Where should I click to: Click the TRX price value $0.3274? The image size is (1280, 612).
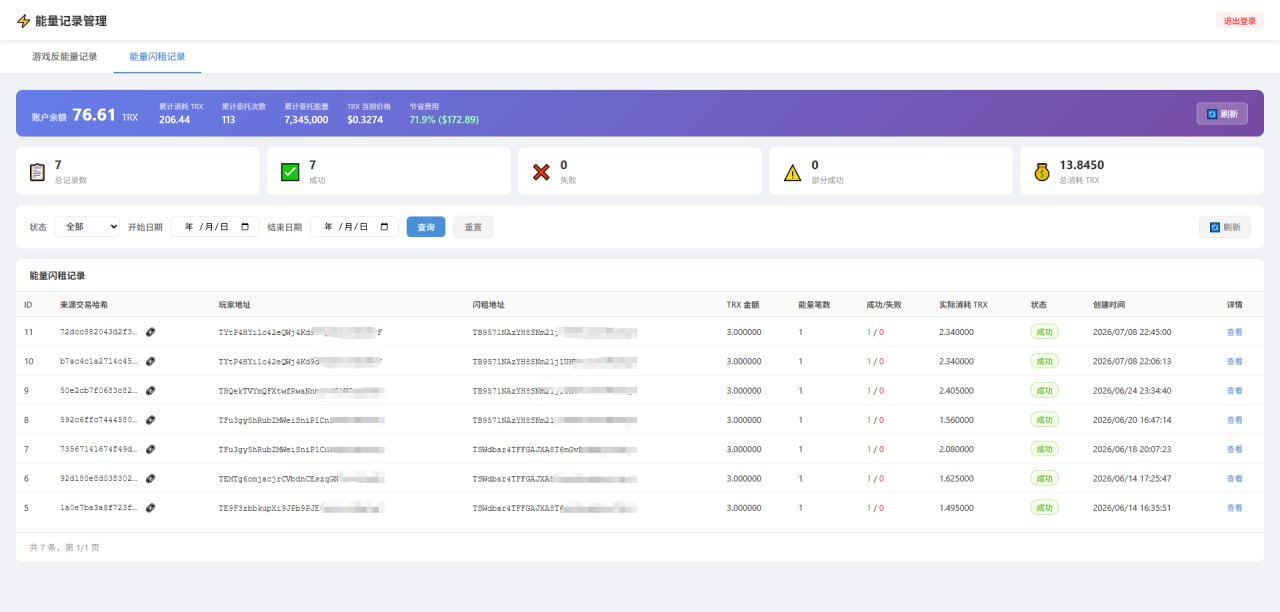click(365, 120)
